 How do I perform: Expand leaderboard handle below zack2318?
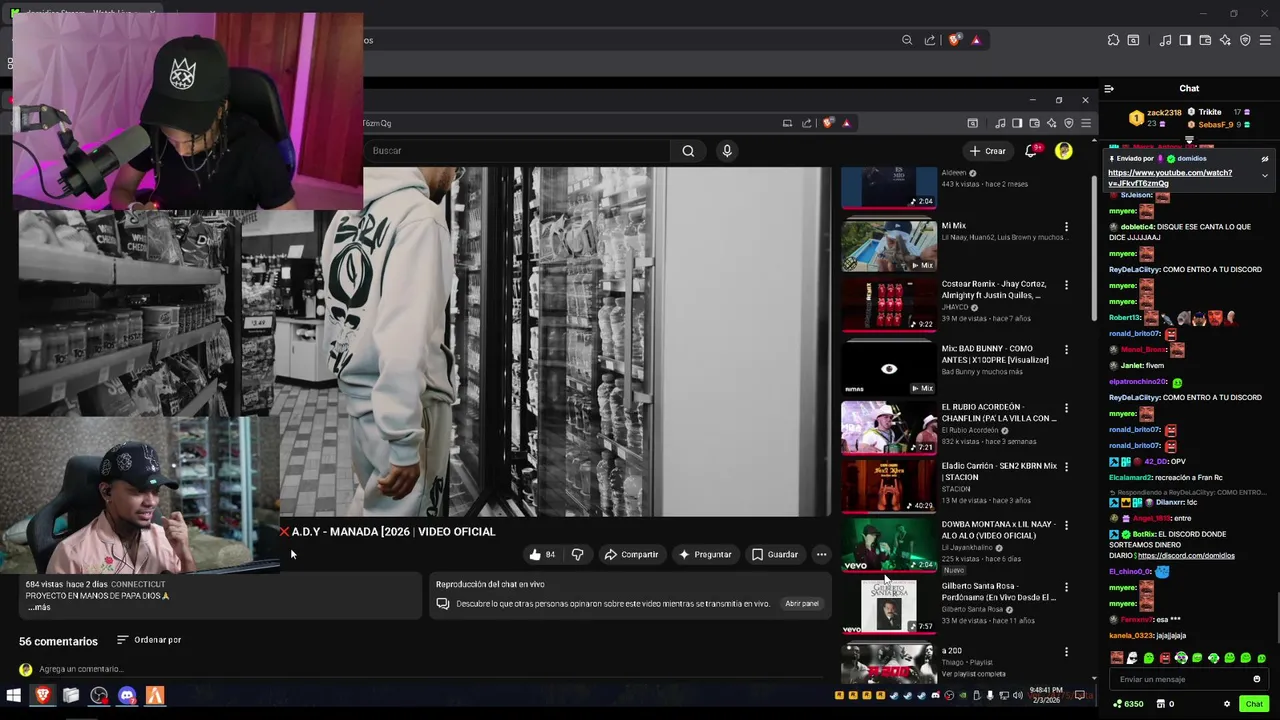tap(1189, 140)
